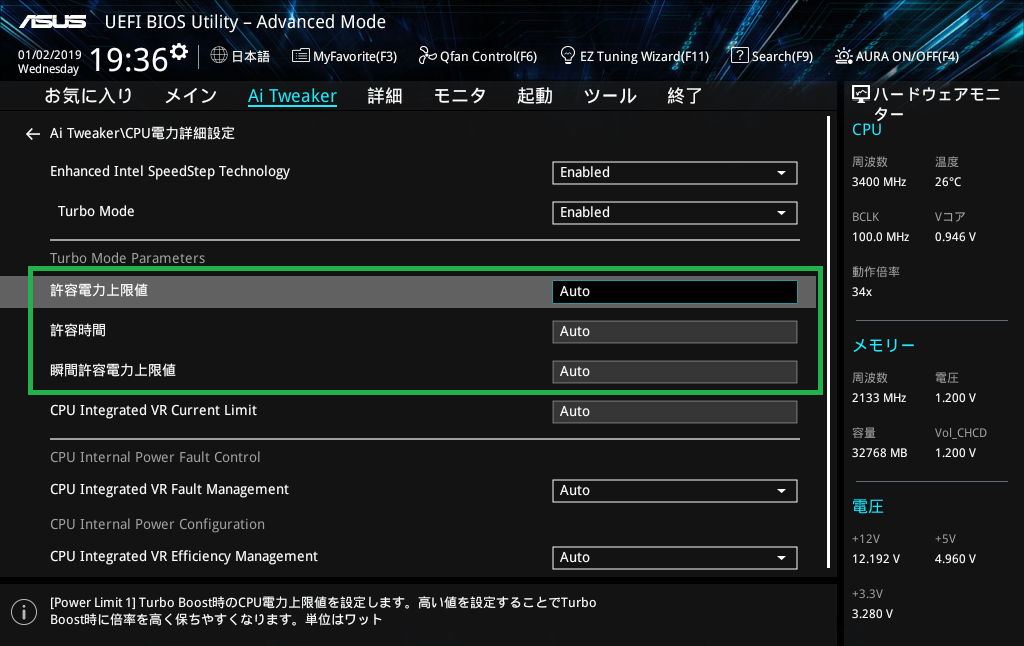Select Enhanced Intel SpeedStep Technology label
This screenshot has height=646, width=1024.
tap(170, 172)
